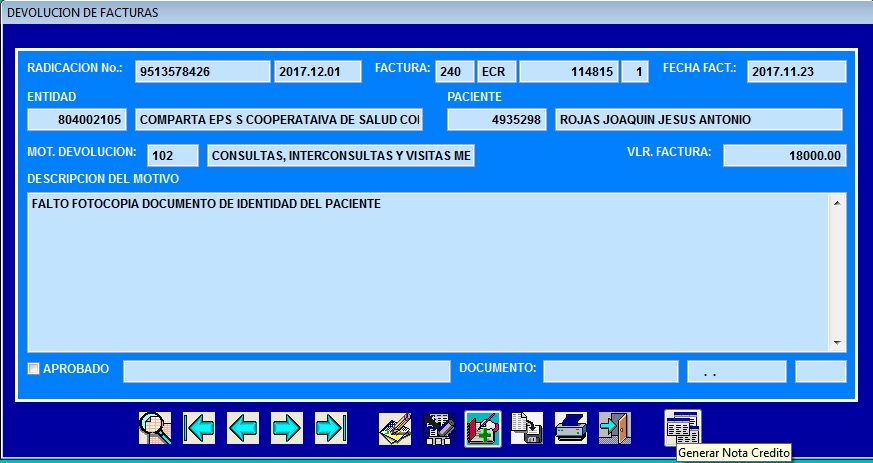
Task: Click the FECHA FACT. field 2017.11.23
Action: coord(797,72)
